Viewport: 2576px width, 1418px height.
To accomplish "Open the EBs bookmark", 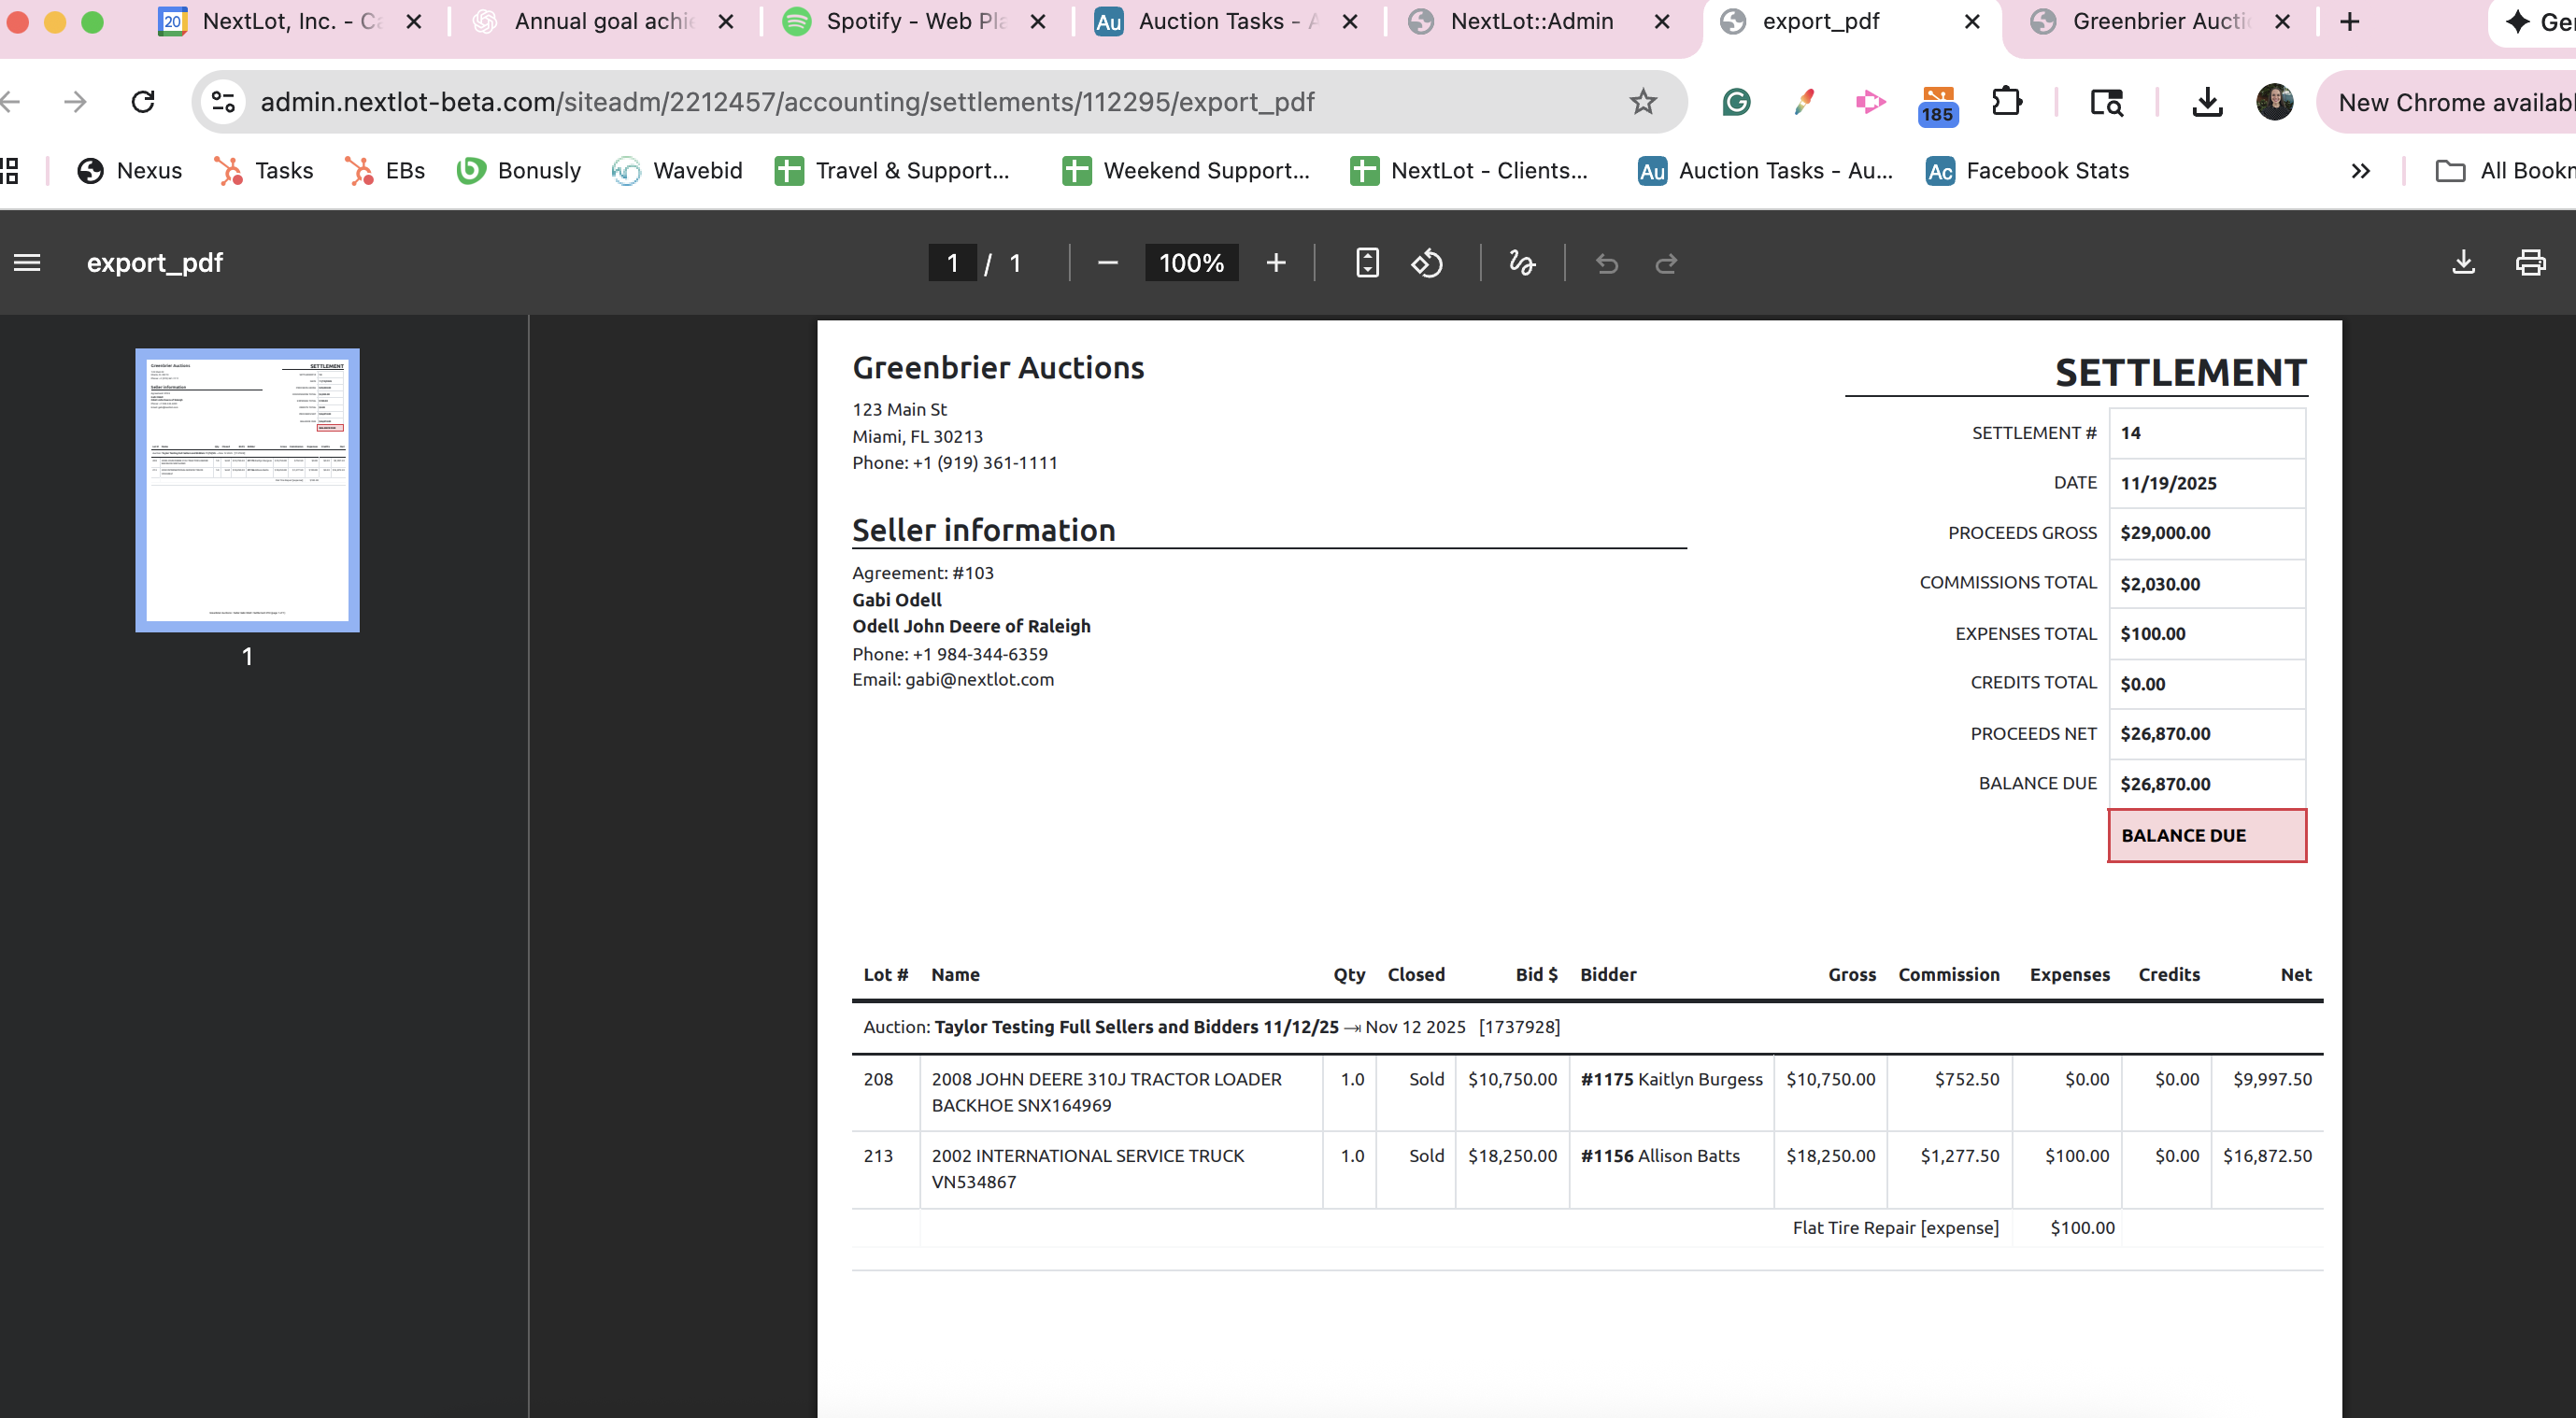I will (x=386, y=171).
